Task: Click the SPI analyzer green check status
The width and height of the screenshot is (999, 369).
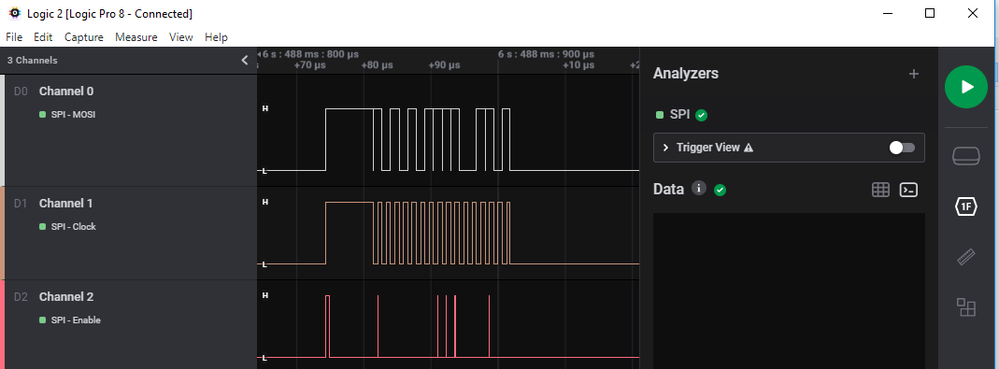Action: [x=701, y=115]
